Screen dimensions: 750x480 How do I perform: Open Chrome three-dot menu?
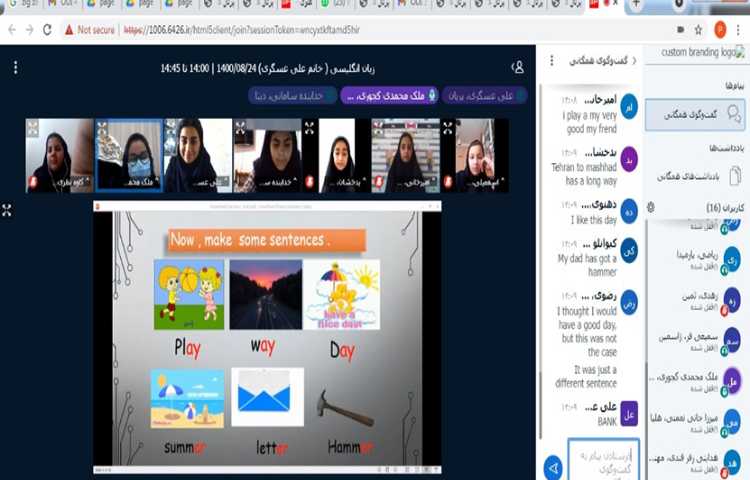click(739, 30)
